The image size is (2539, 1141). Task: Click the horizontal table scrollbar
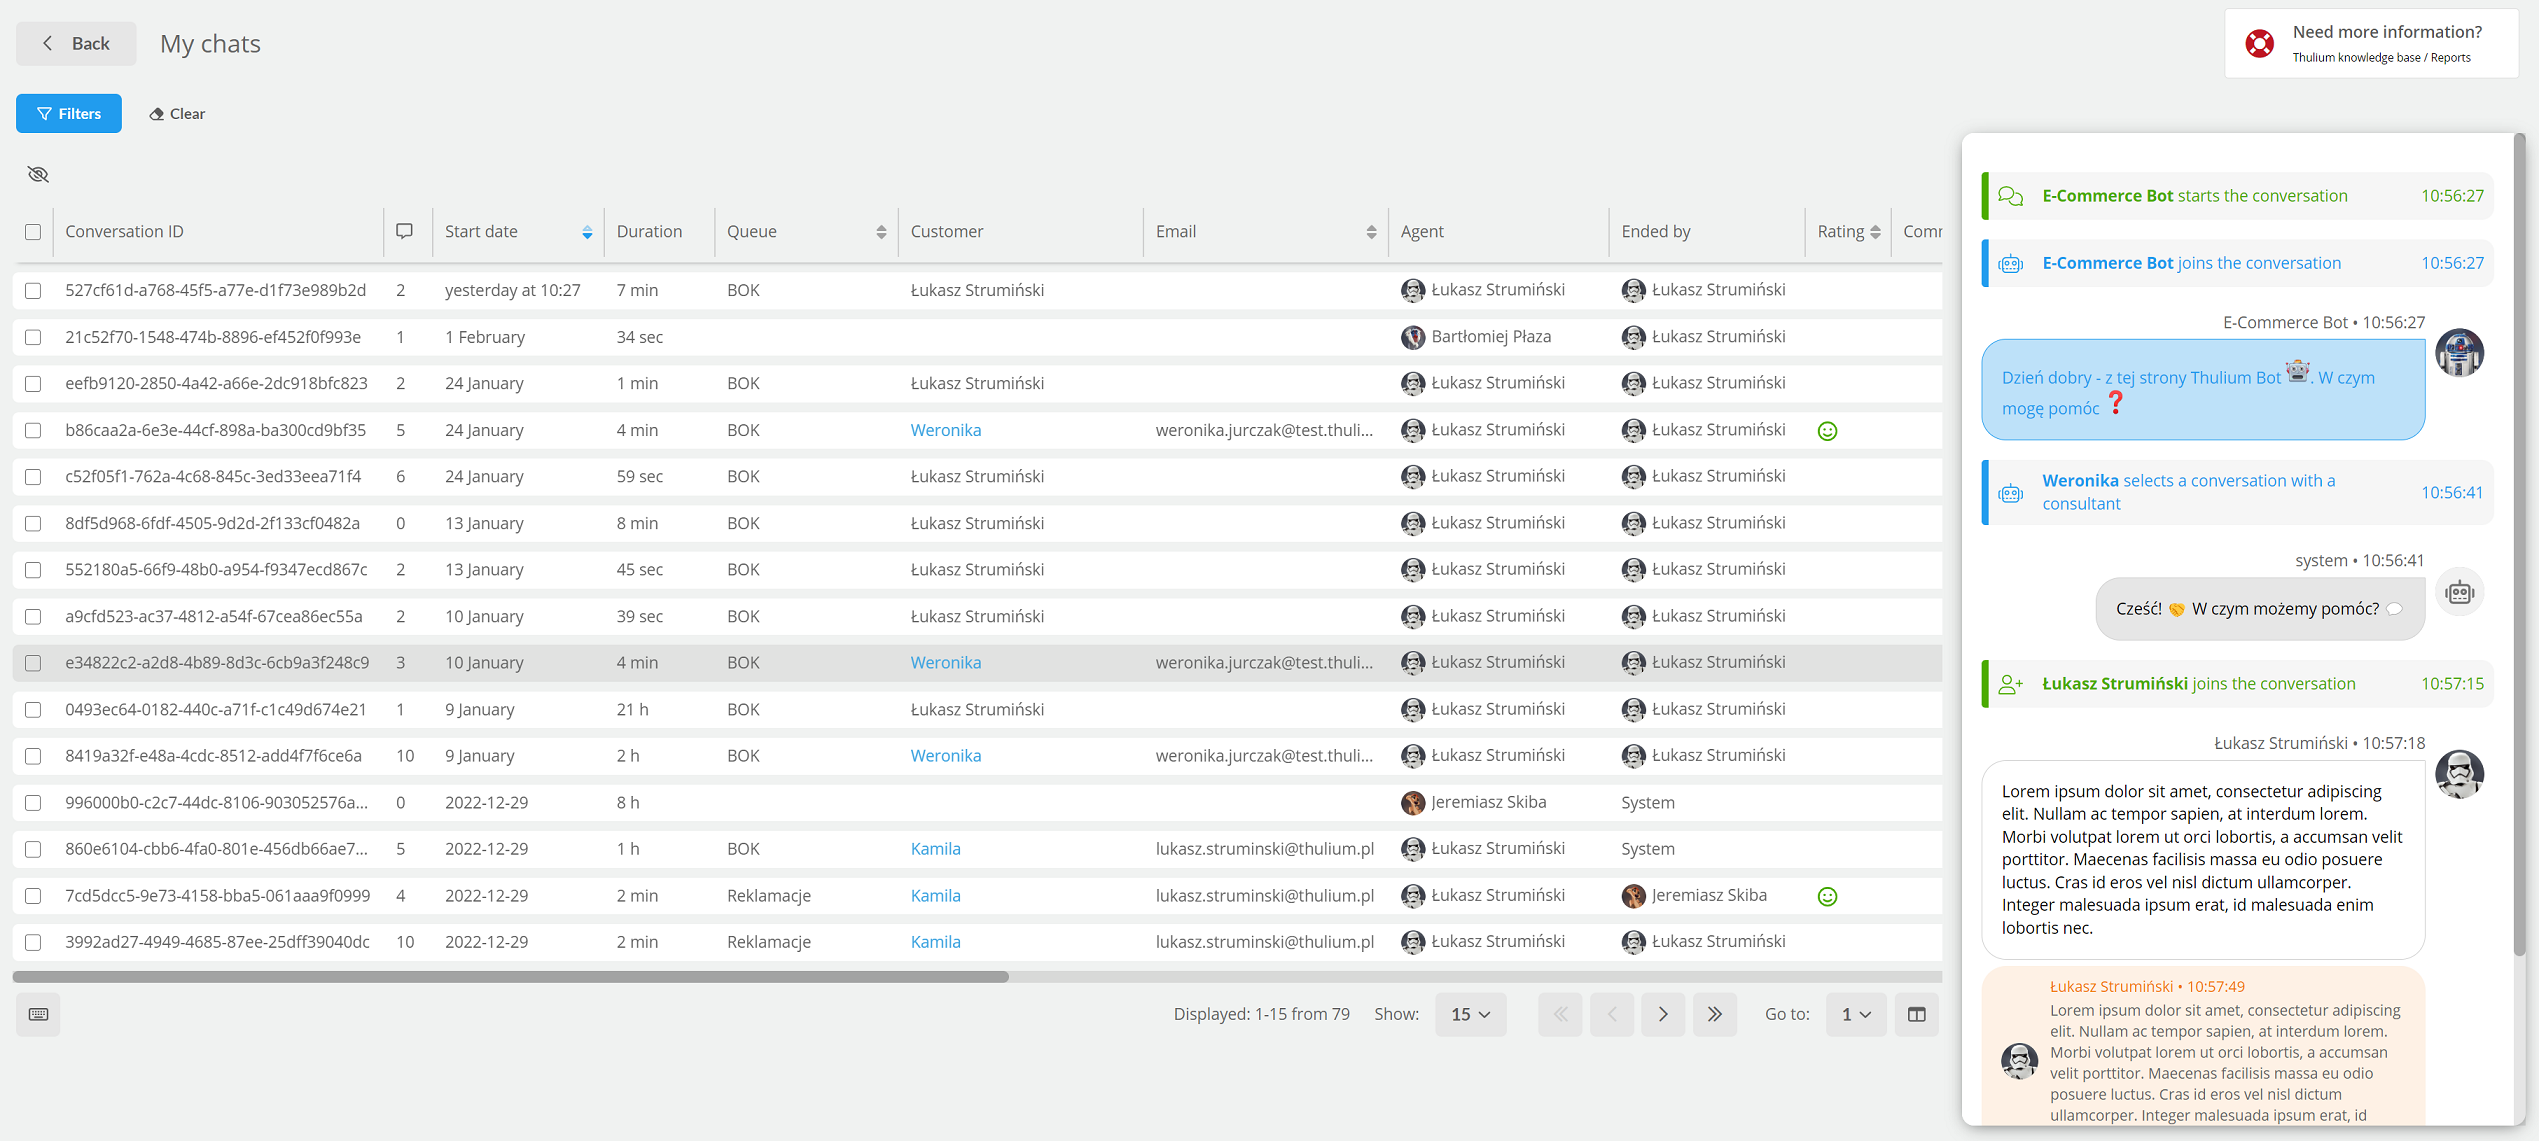[510, 977]
